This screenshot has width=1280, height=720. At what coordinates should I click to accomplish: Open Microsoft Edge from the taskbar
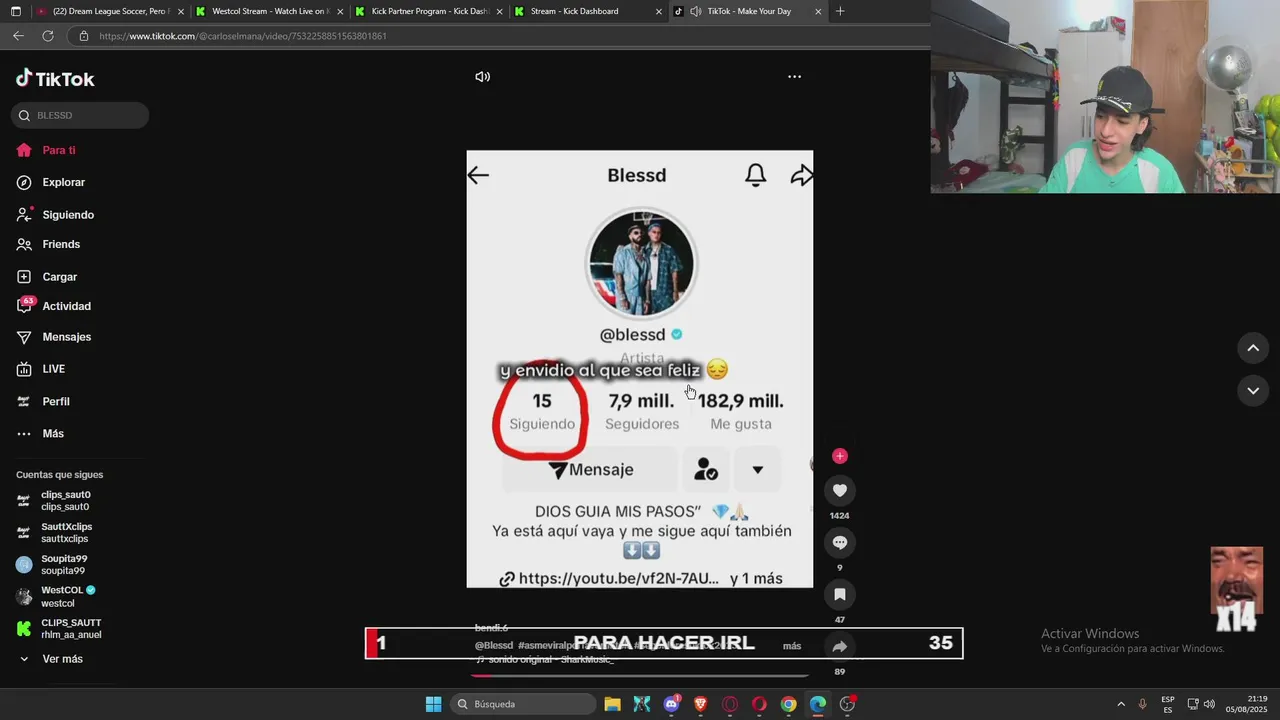click(x=818, y=704)
